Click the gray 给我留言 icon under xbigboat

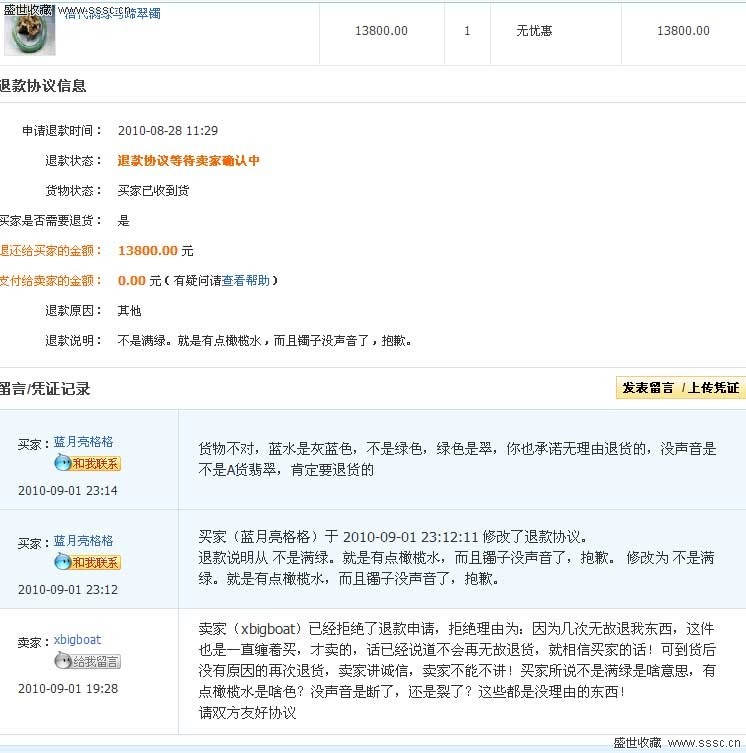click(87, 661)
